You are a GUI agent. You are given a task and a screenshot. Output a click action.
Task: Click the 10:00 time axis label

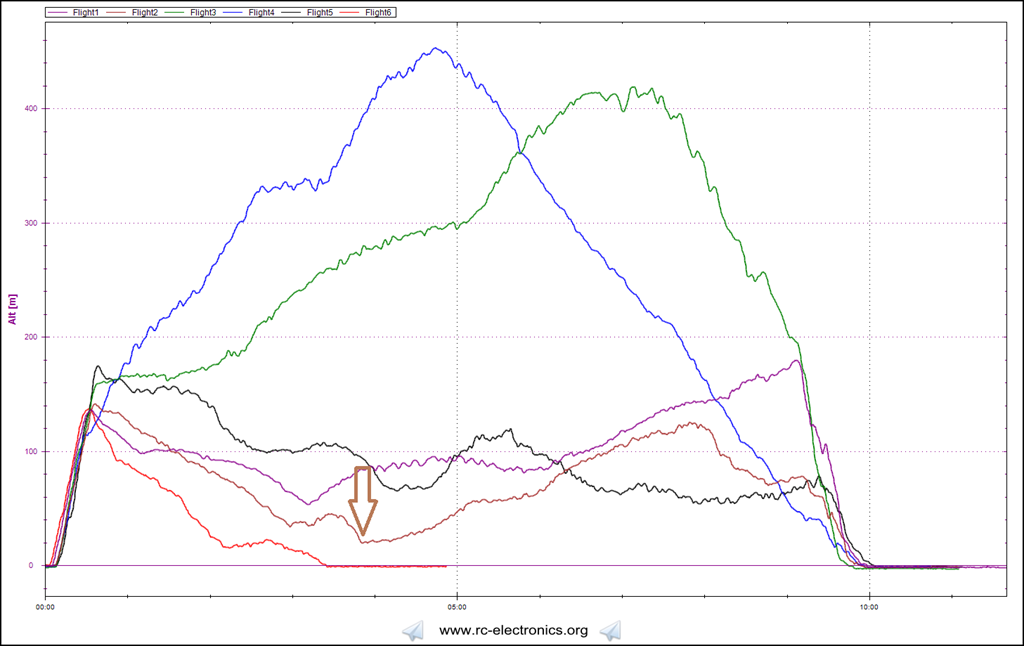click(869, 606)
